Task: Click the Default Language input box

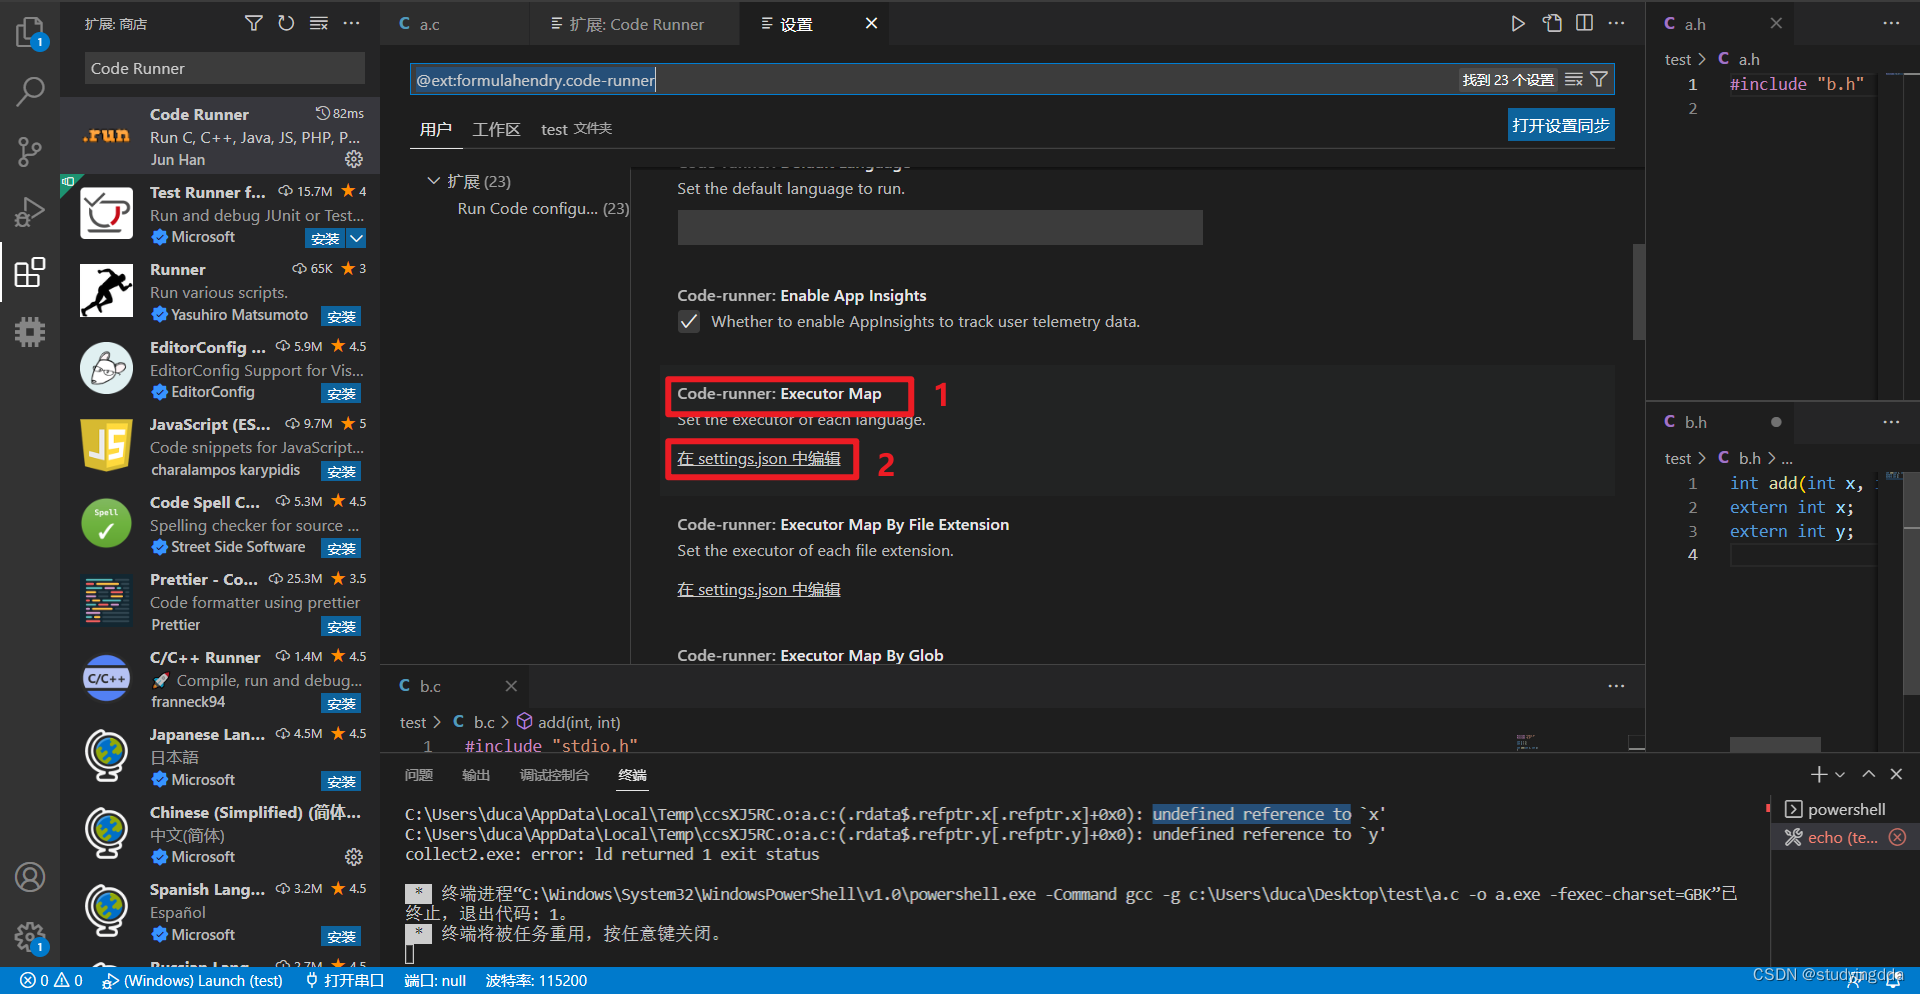Action: [940, 227]
